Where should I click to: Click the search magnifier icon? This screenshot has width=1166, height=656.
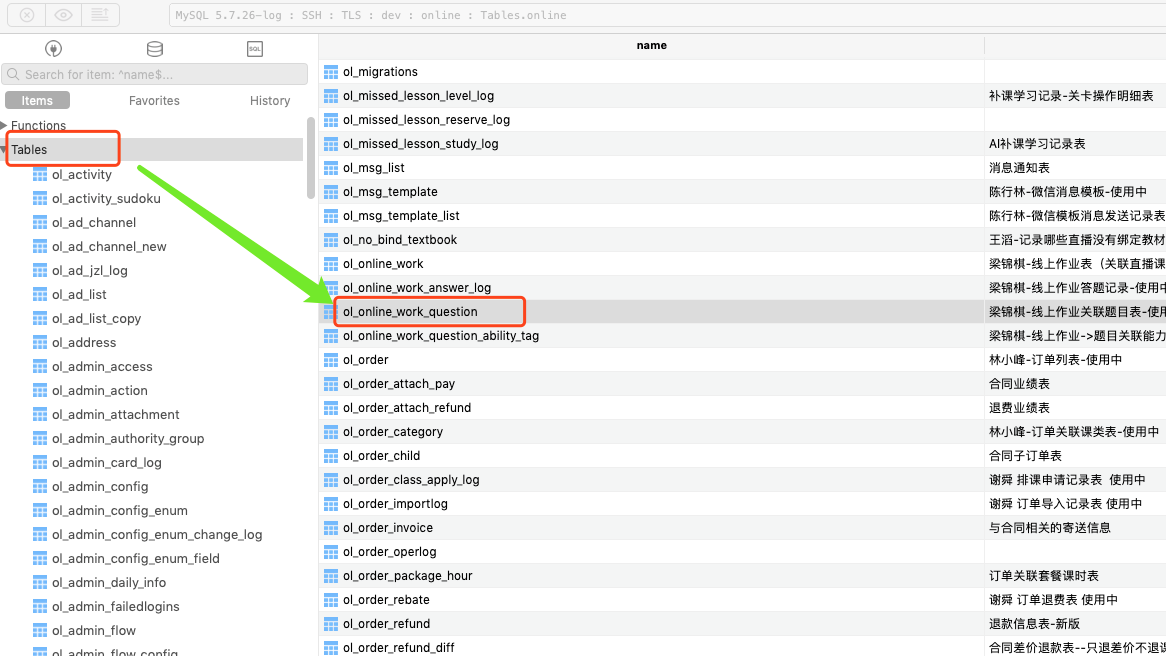(x=13, y=74)
